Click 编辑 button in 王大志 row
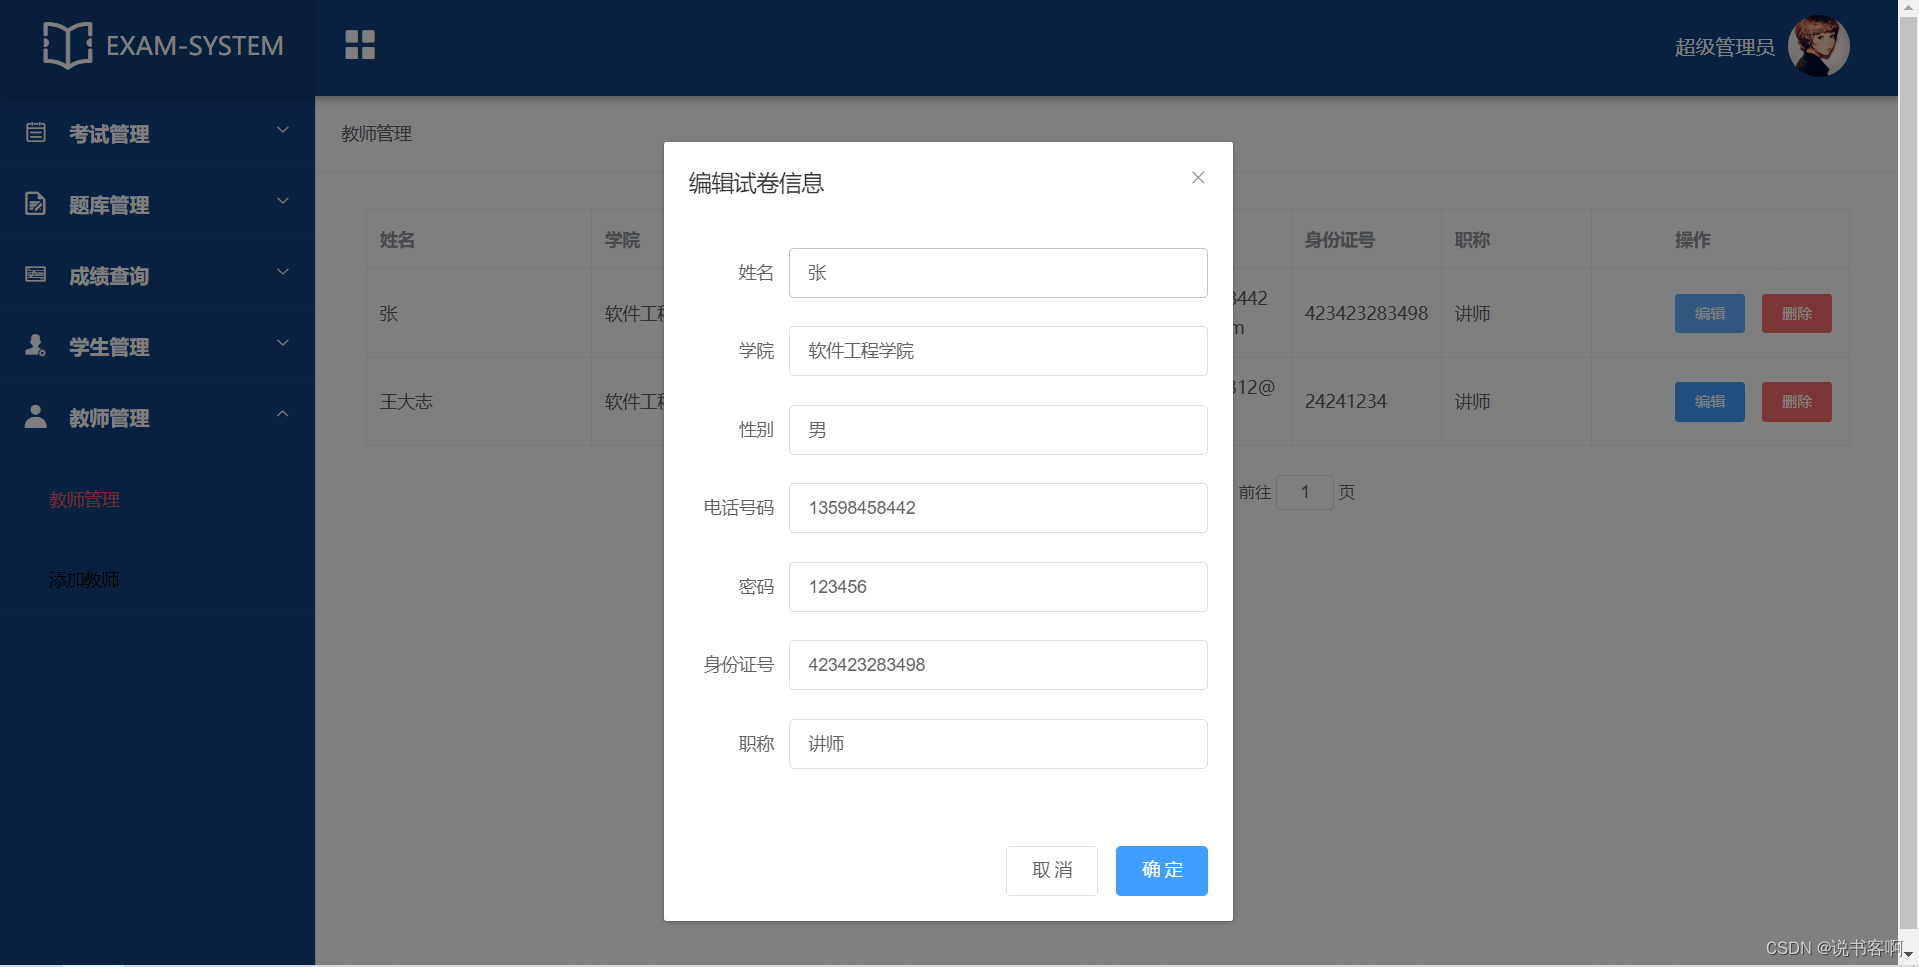 (1710, 402)
